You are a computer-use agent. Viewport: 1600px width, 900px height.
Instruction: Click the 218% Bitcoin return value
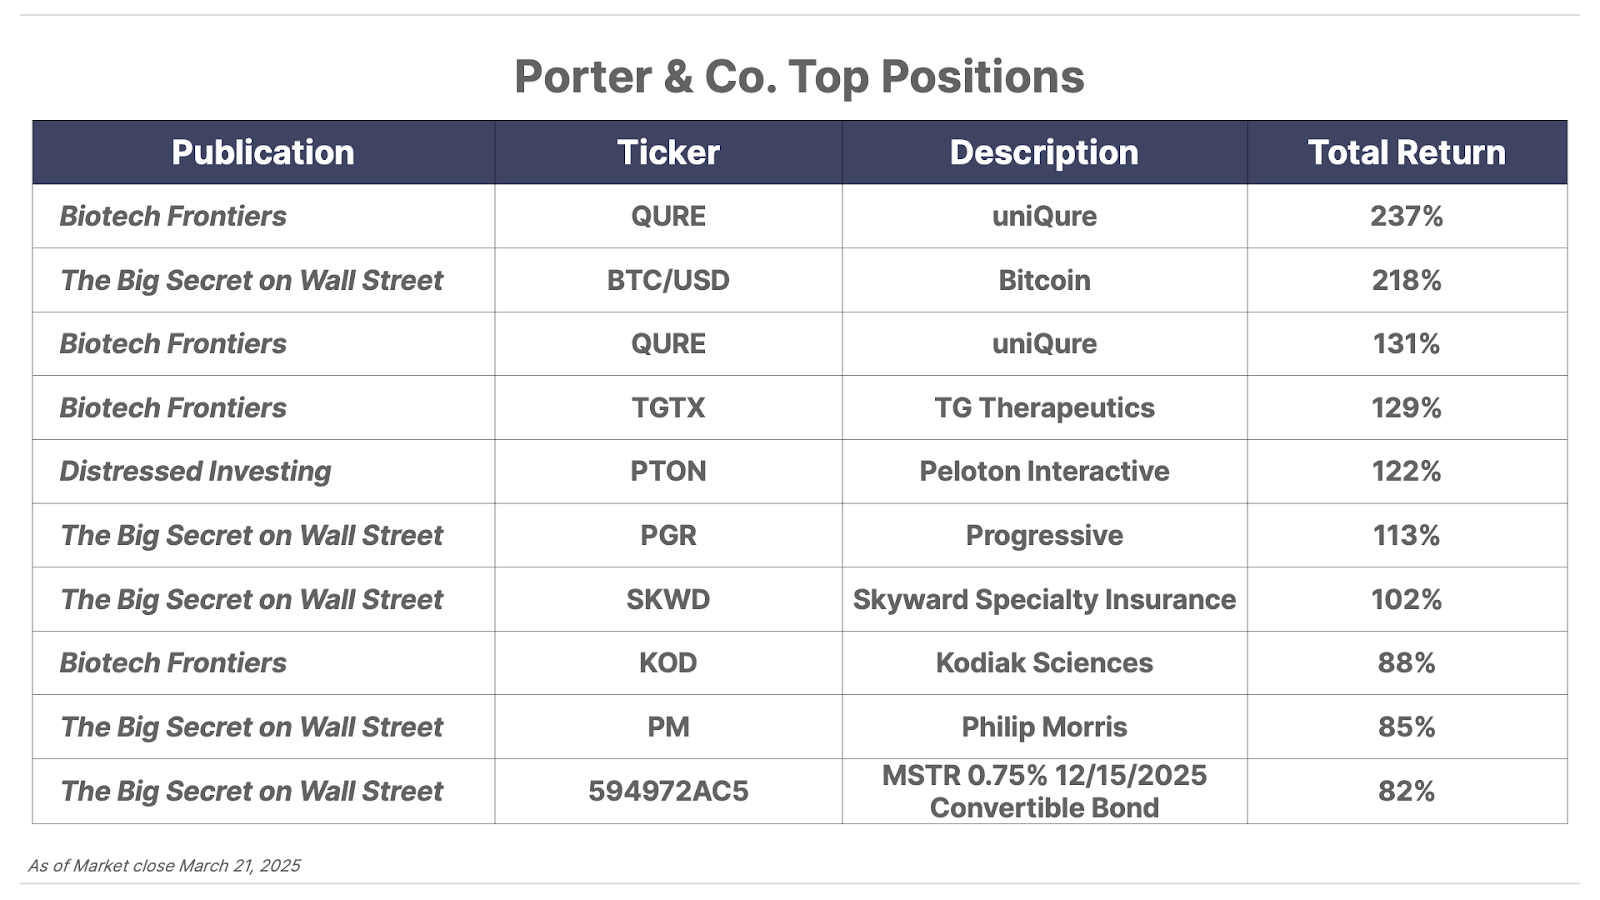coord(1406,280)
